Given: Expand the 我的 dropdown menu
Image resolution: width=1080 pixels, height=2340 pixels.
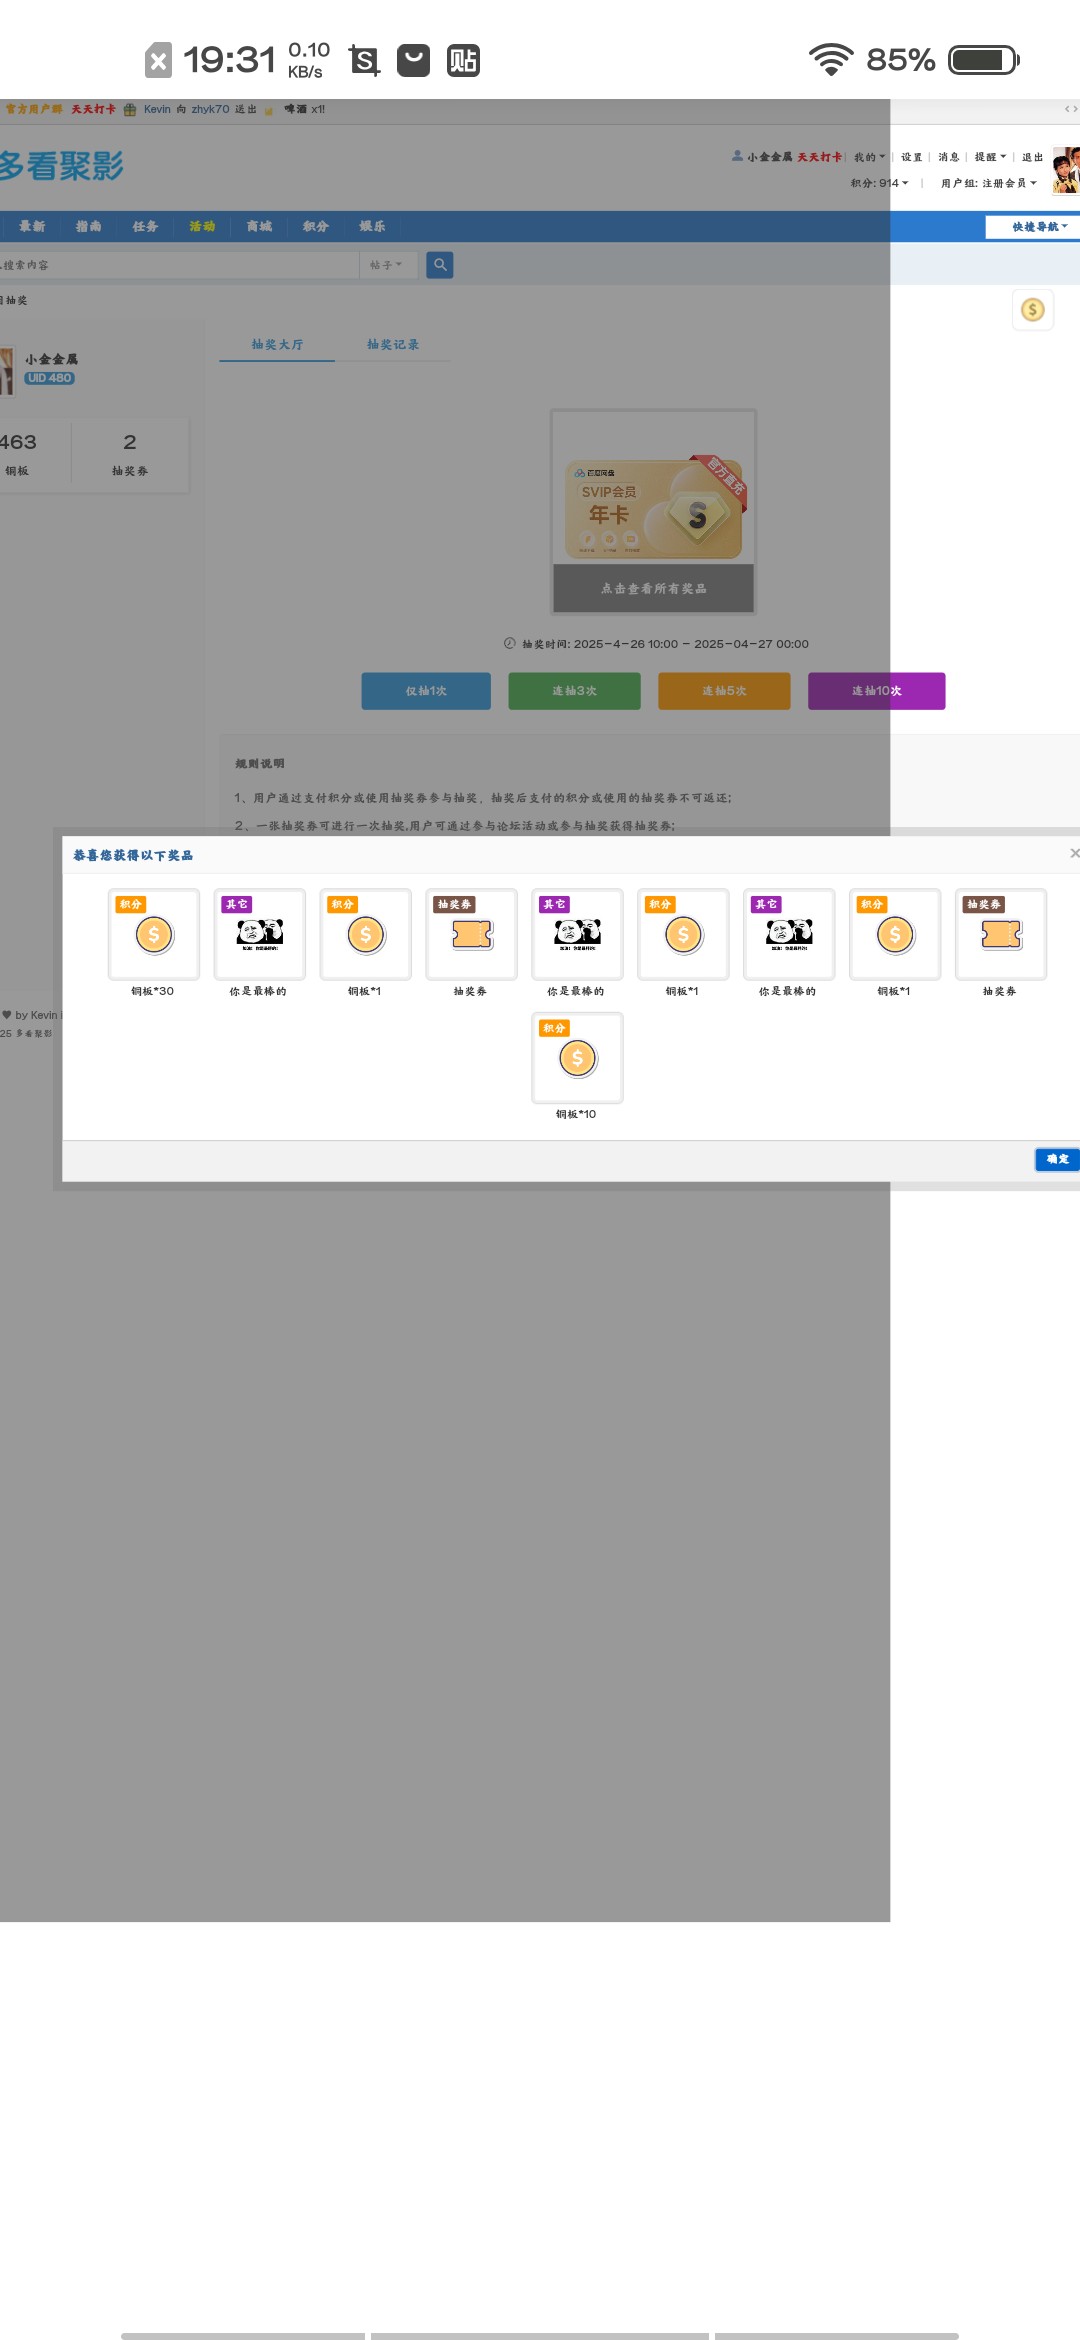Looking at the screenshot, I should 868,157.
